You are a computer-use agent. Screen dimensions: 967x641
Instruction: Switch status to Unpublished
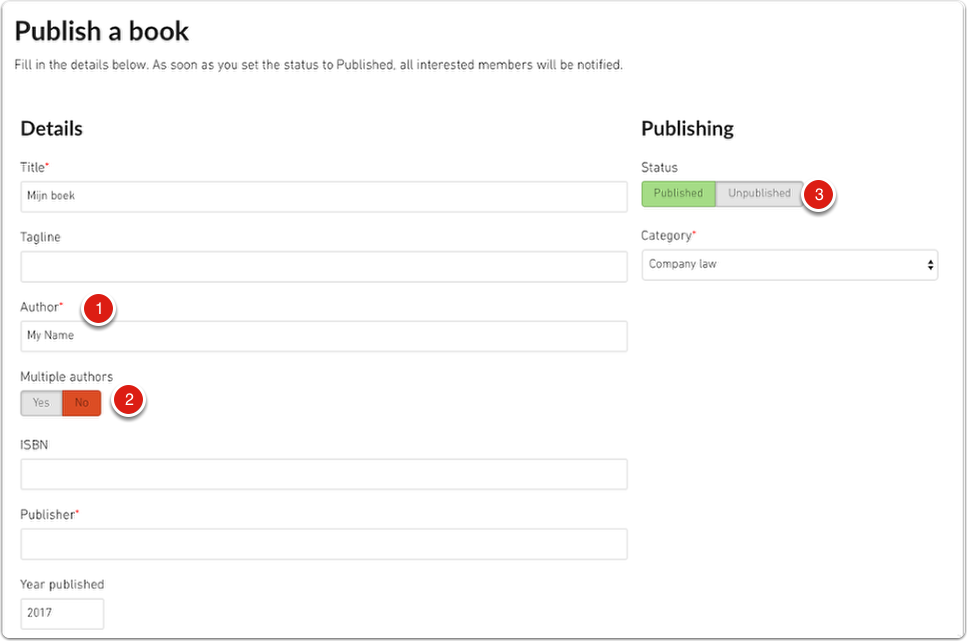tap(759, 194)
